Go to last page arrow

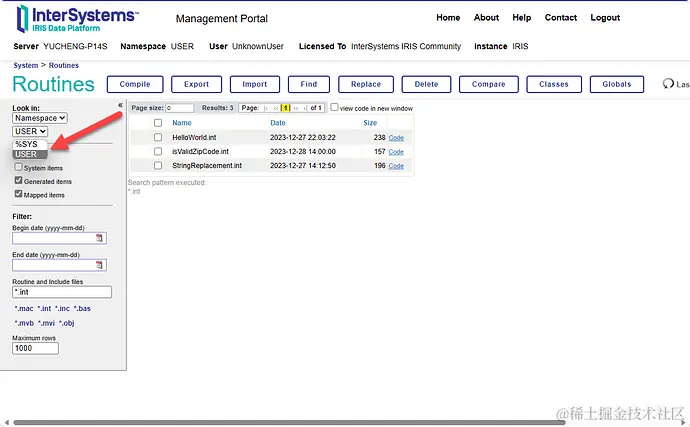305,108
